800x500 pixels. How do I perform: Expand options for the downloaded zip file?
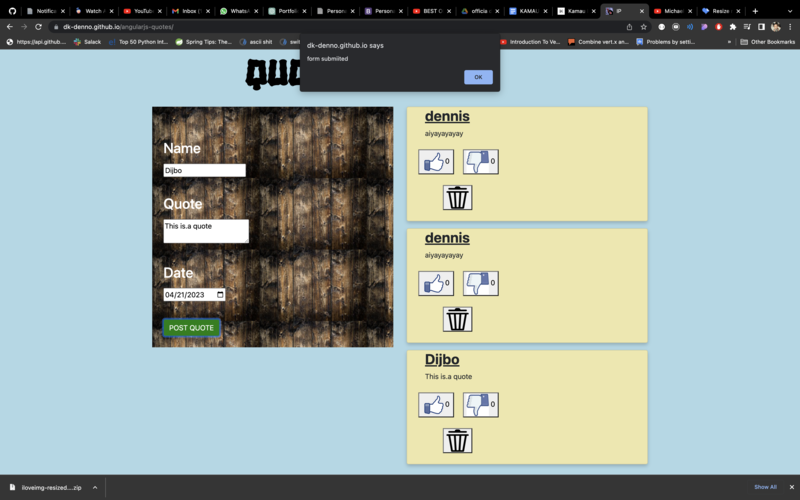[95, 487]
